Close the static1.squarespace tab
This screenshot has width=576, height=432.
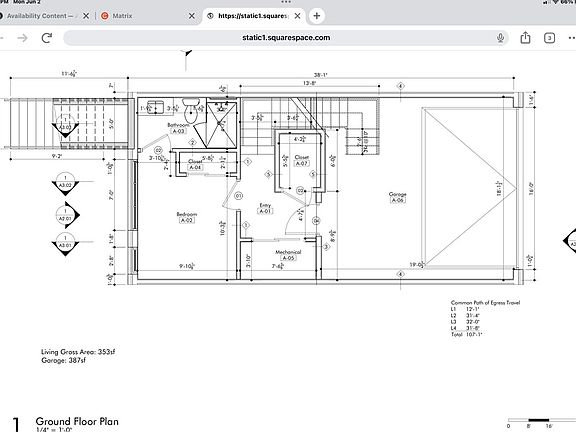(298, 16)
